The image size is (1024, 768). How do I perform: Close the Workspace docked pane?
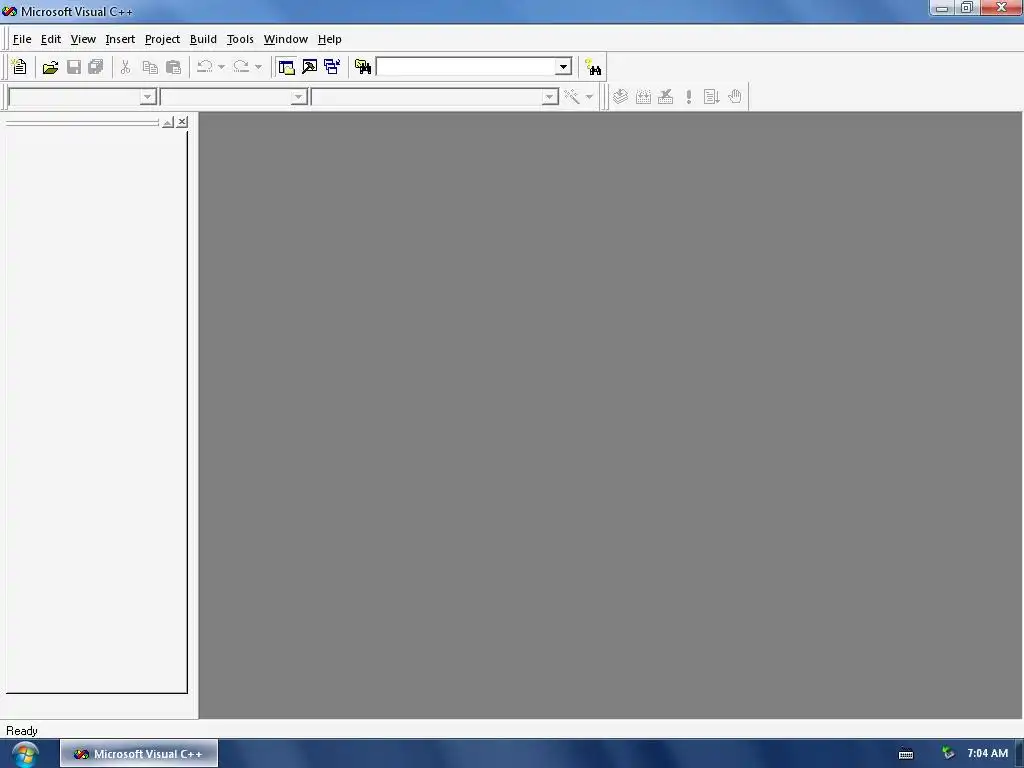coord(182,122)
